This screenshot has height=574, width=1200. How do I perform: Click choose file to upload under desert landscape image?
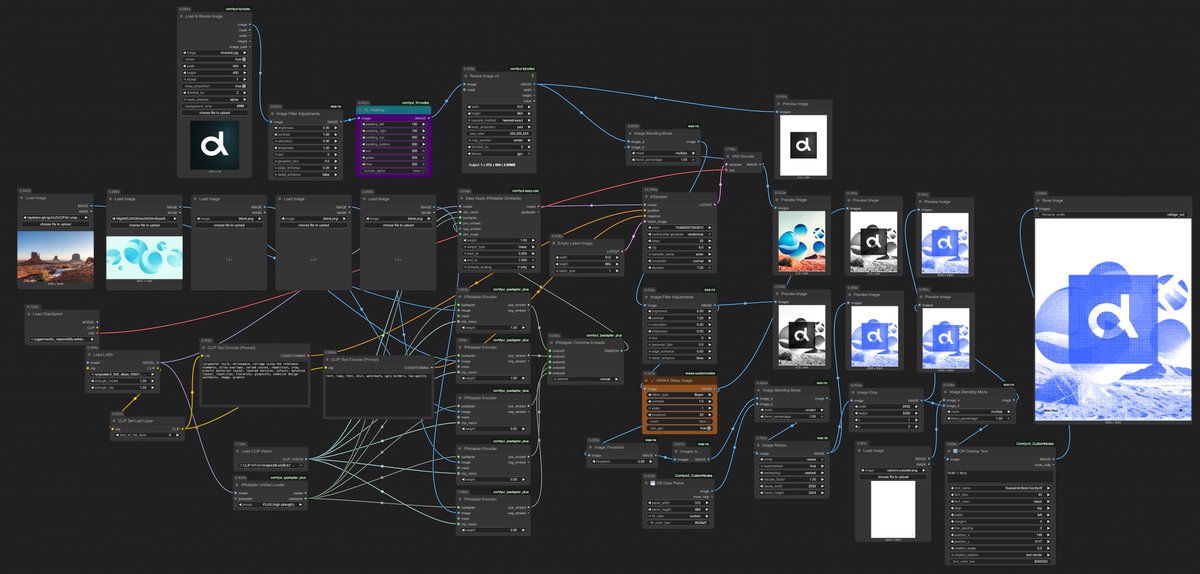point(56,226)
